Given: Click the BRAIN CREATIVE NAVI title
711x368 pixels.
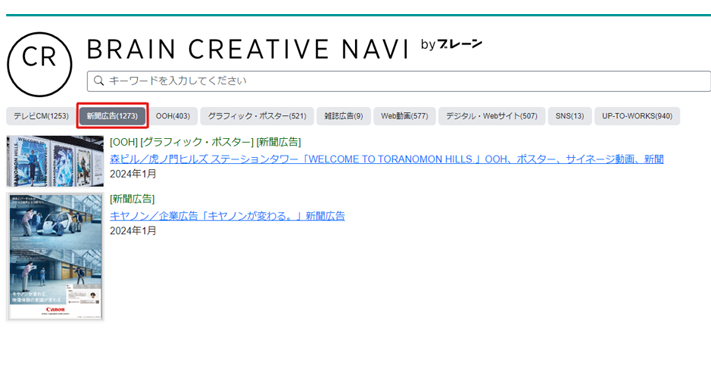Looking at the screenshot, I should click(x=248, y=49).
